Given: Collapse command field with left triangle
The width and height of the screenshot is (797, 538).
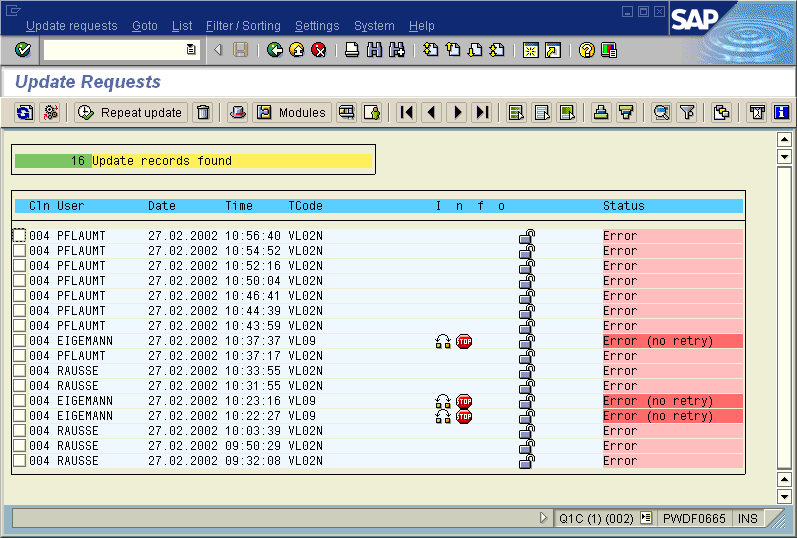Looking at the screenshot, I should 218,50.
